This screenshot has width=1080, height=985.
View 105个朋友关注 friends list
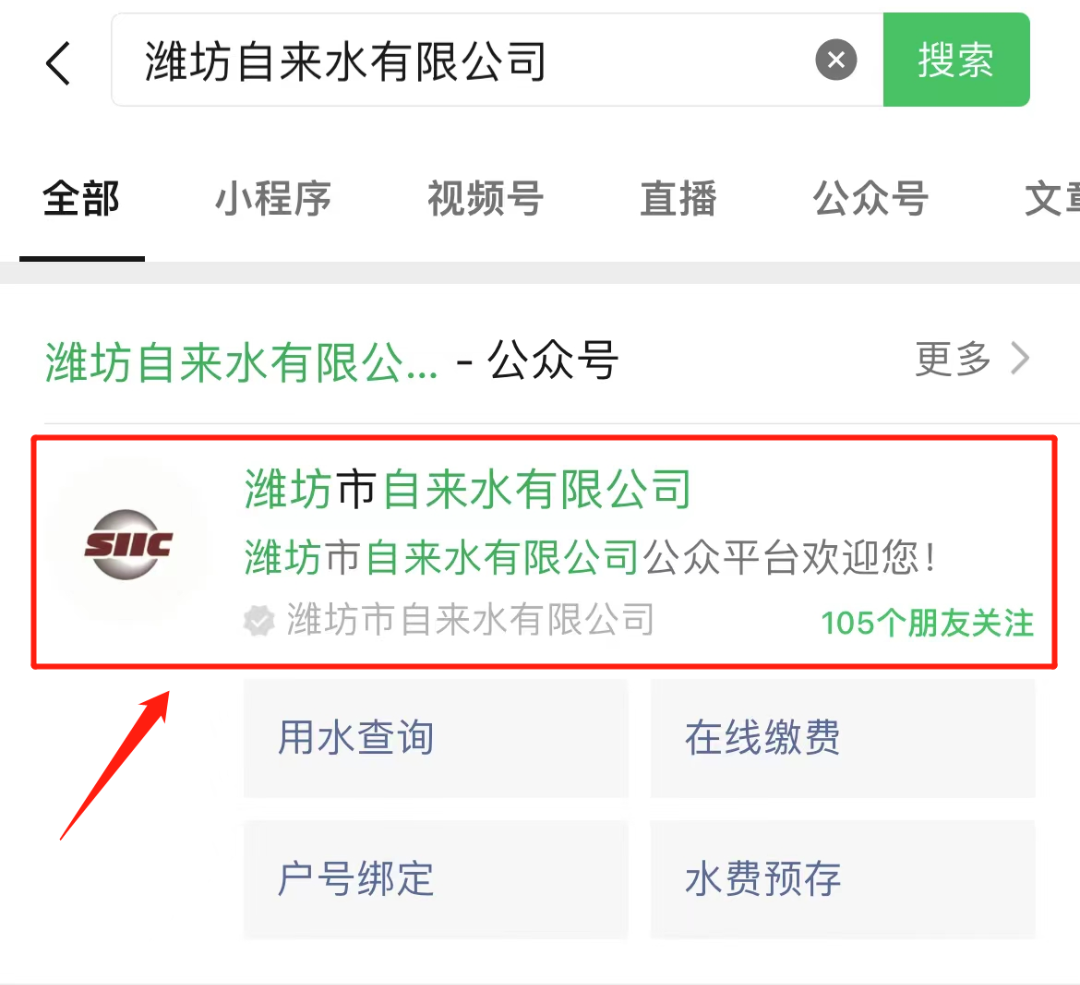(x=927, y=623)
